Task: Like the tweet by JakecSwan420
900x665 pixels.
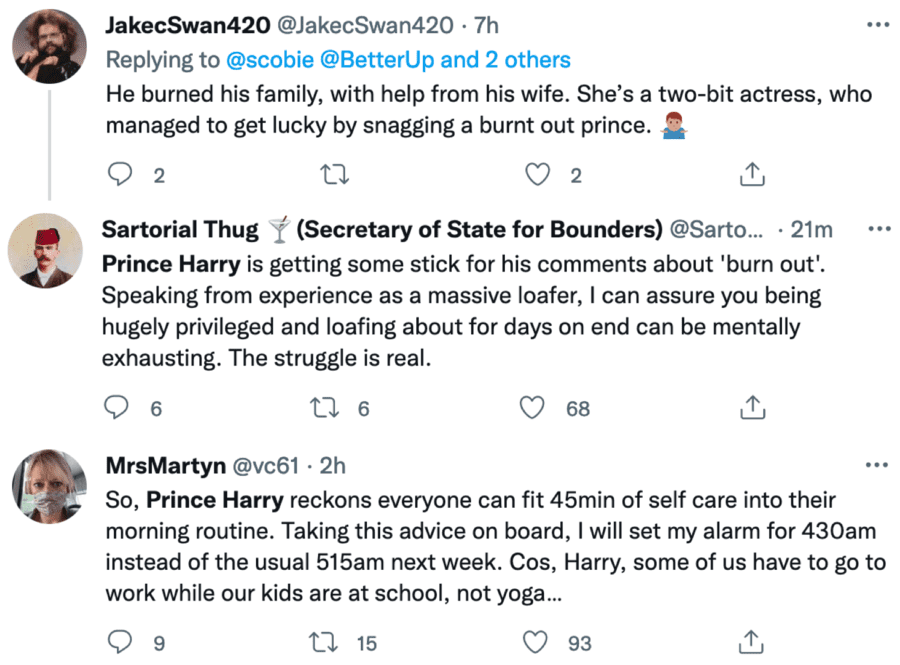Action: 538,175
